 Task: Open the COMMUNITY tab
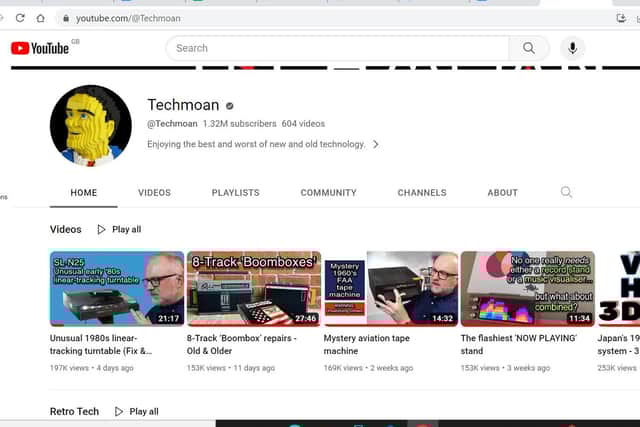[329, 193]
